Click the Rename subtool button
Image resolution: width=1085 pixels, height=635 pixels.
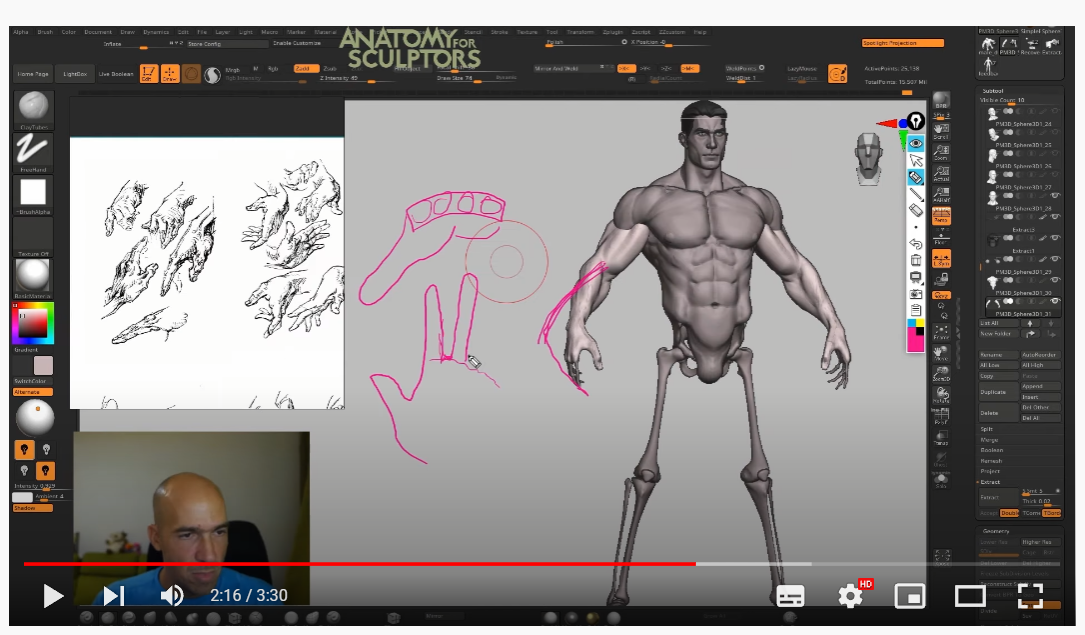998,355
